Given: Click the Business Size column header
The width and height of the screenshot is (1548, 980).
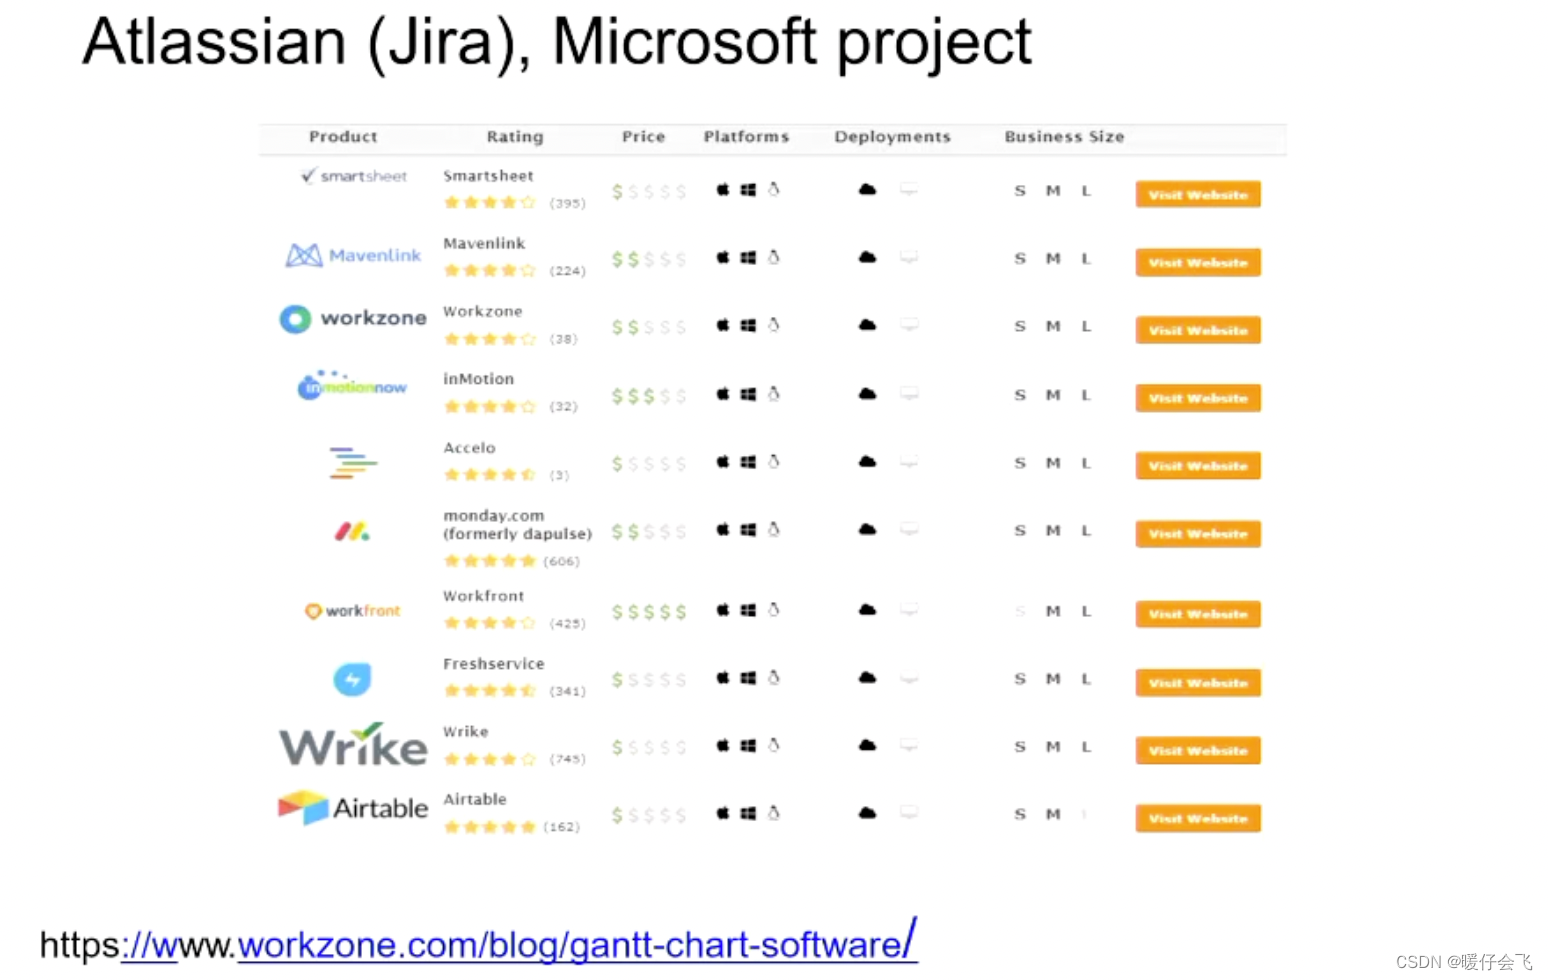Looking at the screenshot, I should (x=1064, y=137).
